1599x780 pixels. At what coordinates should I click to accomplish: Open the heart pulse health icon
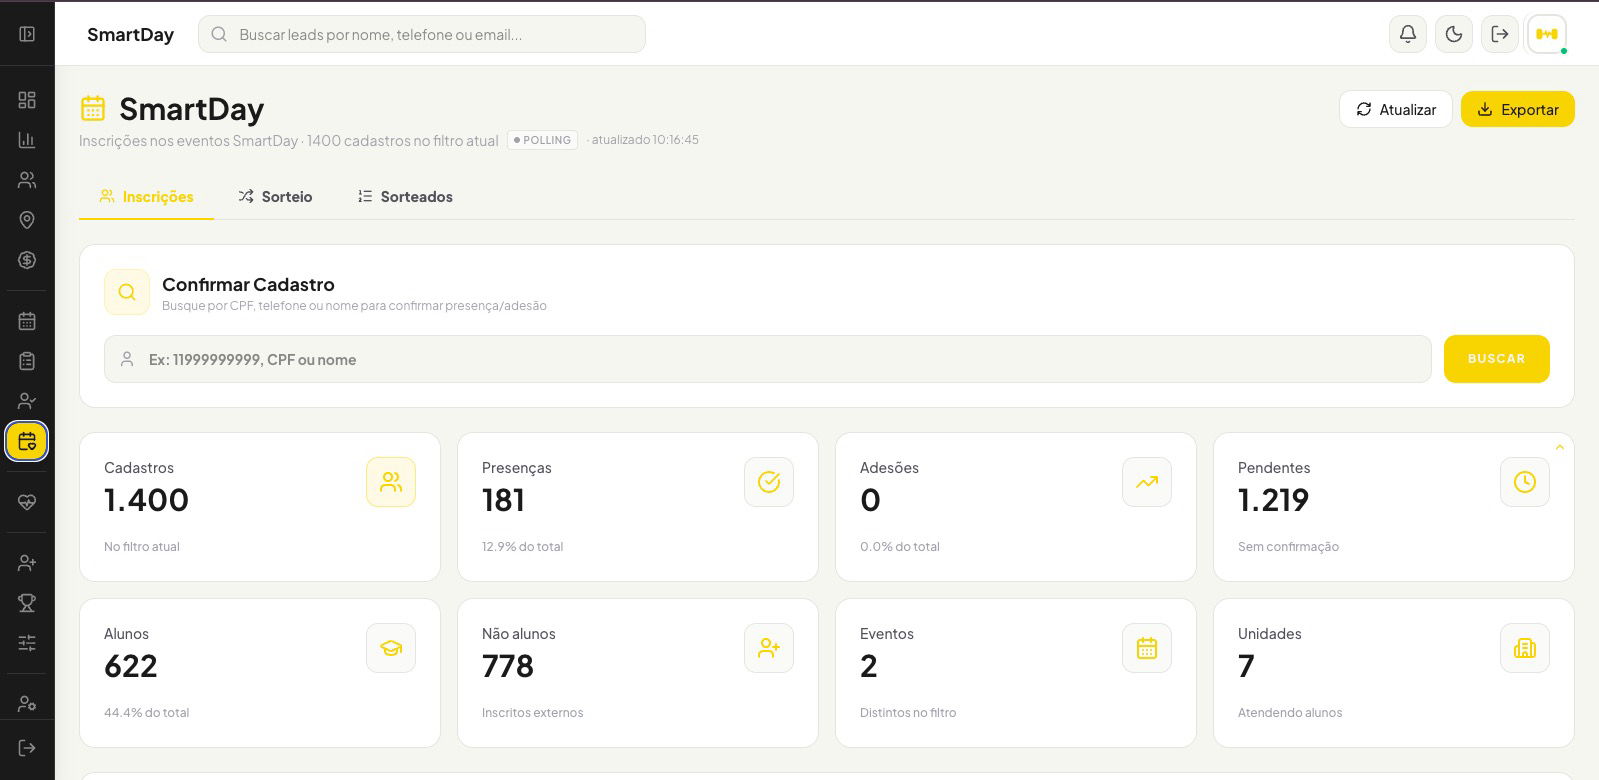[27, 502]
